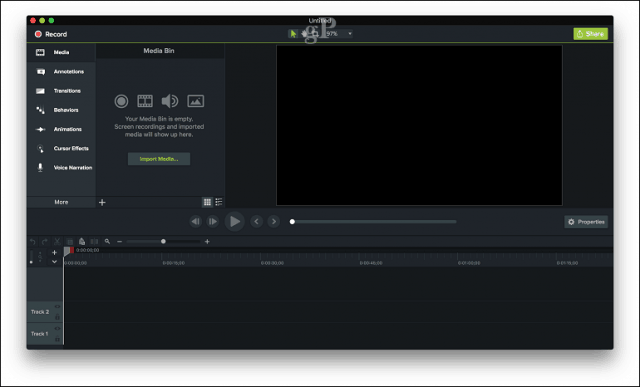Open the Cursor Effects tab
The height and width of the screenshot is (387, 640).
click(x=61, y=148)
